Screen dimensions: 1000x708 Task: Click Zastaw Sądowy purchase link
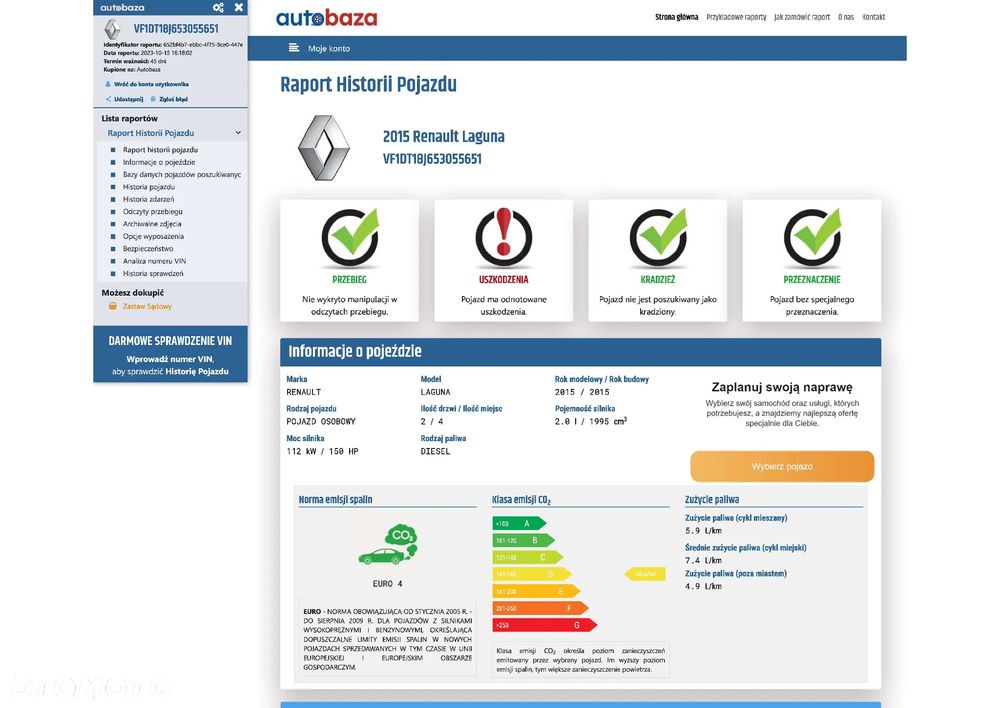point(147,306)
